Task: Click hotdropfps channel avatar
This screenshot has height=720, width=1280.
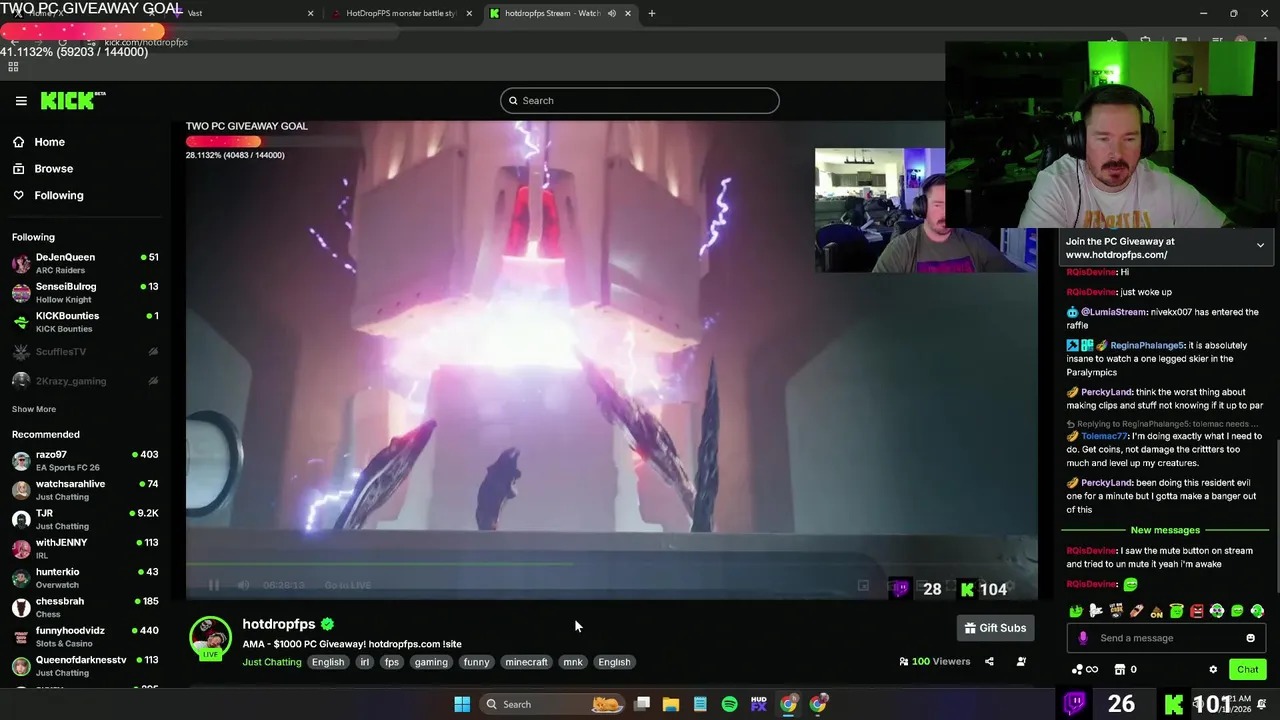Action: (210, 638)
